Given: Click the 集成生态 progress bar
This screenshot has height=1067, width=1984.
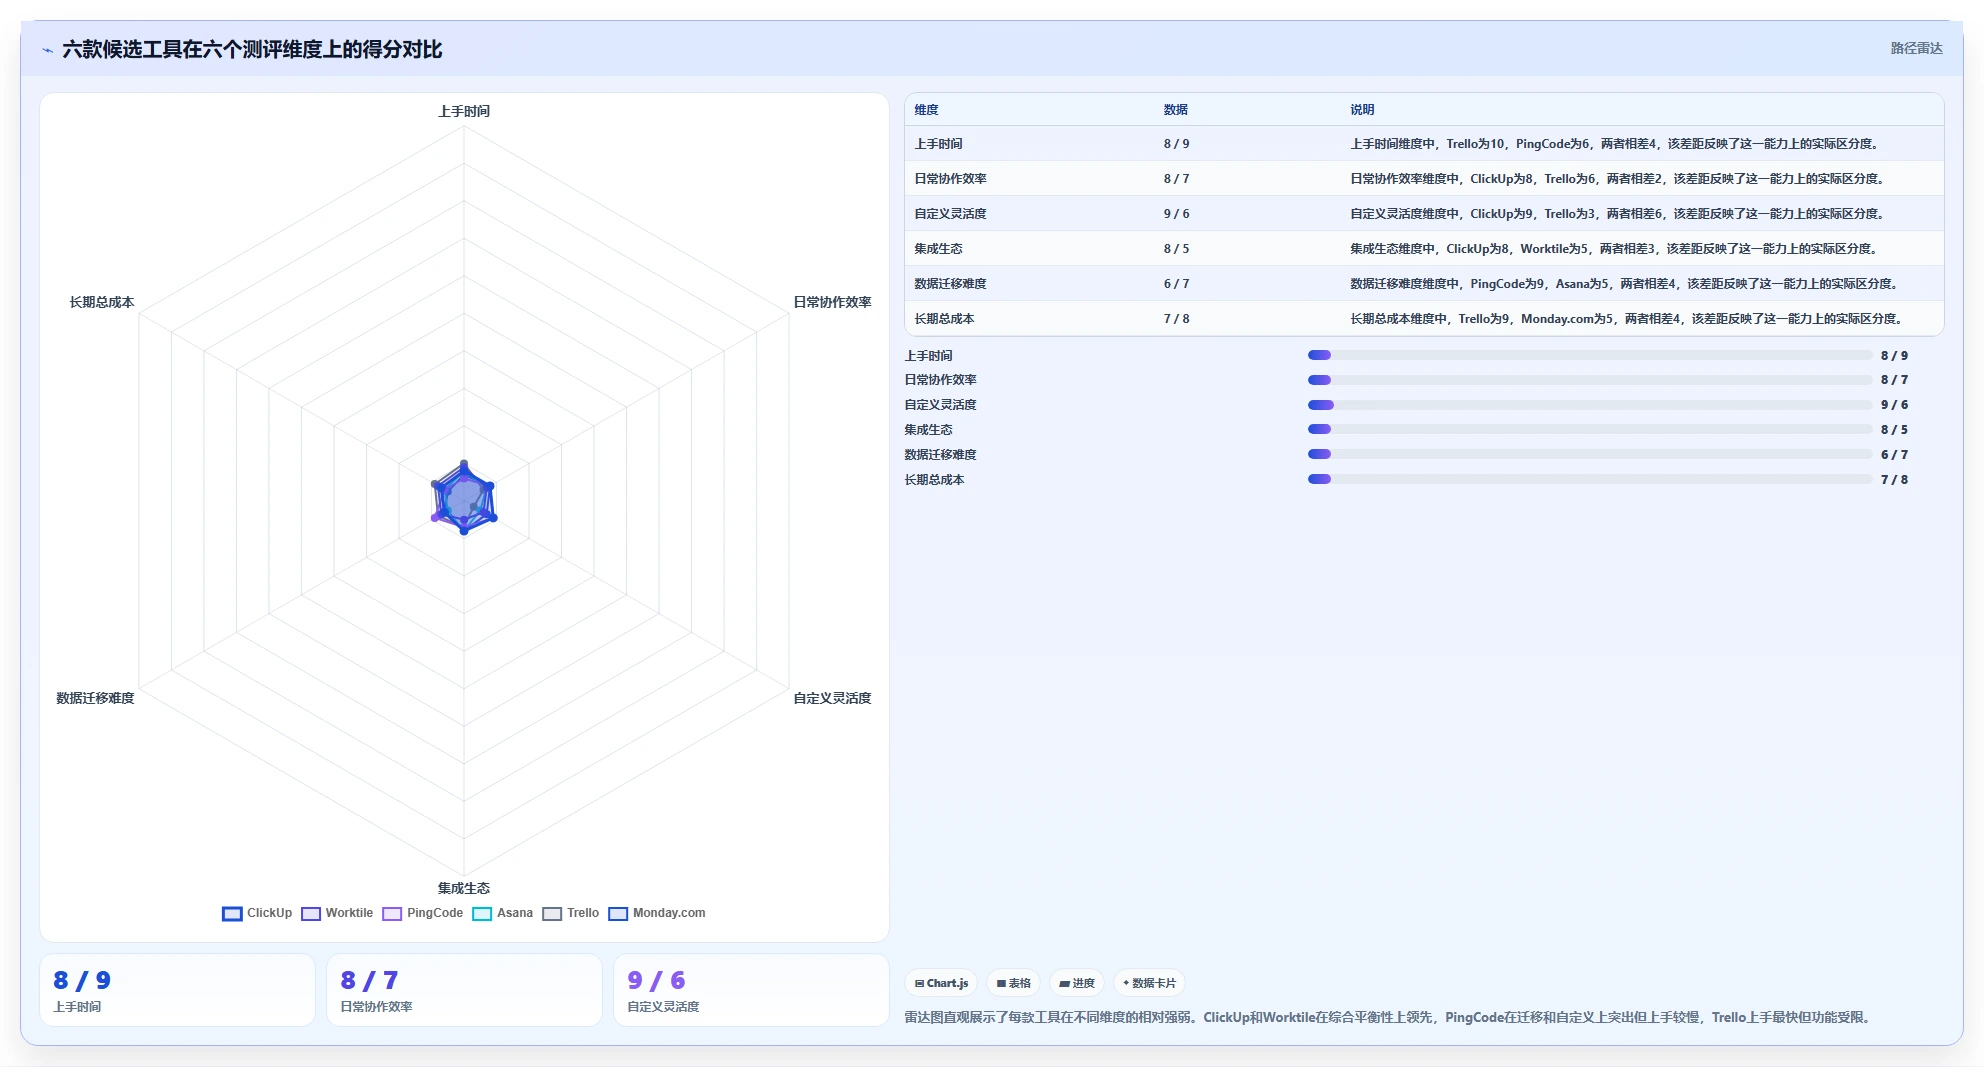Looking at the screenshot, I should tap(1590, 430).
